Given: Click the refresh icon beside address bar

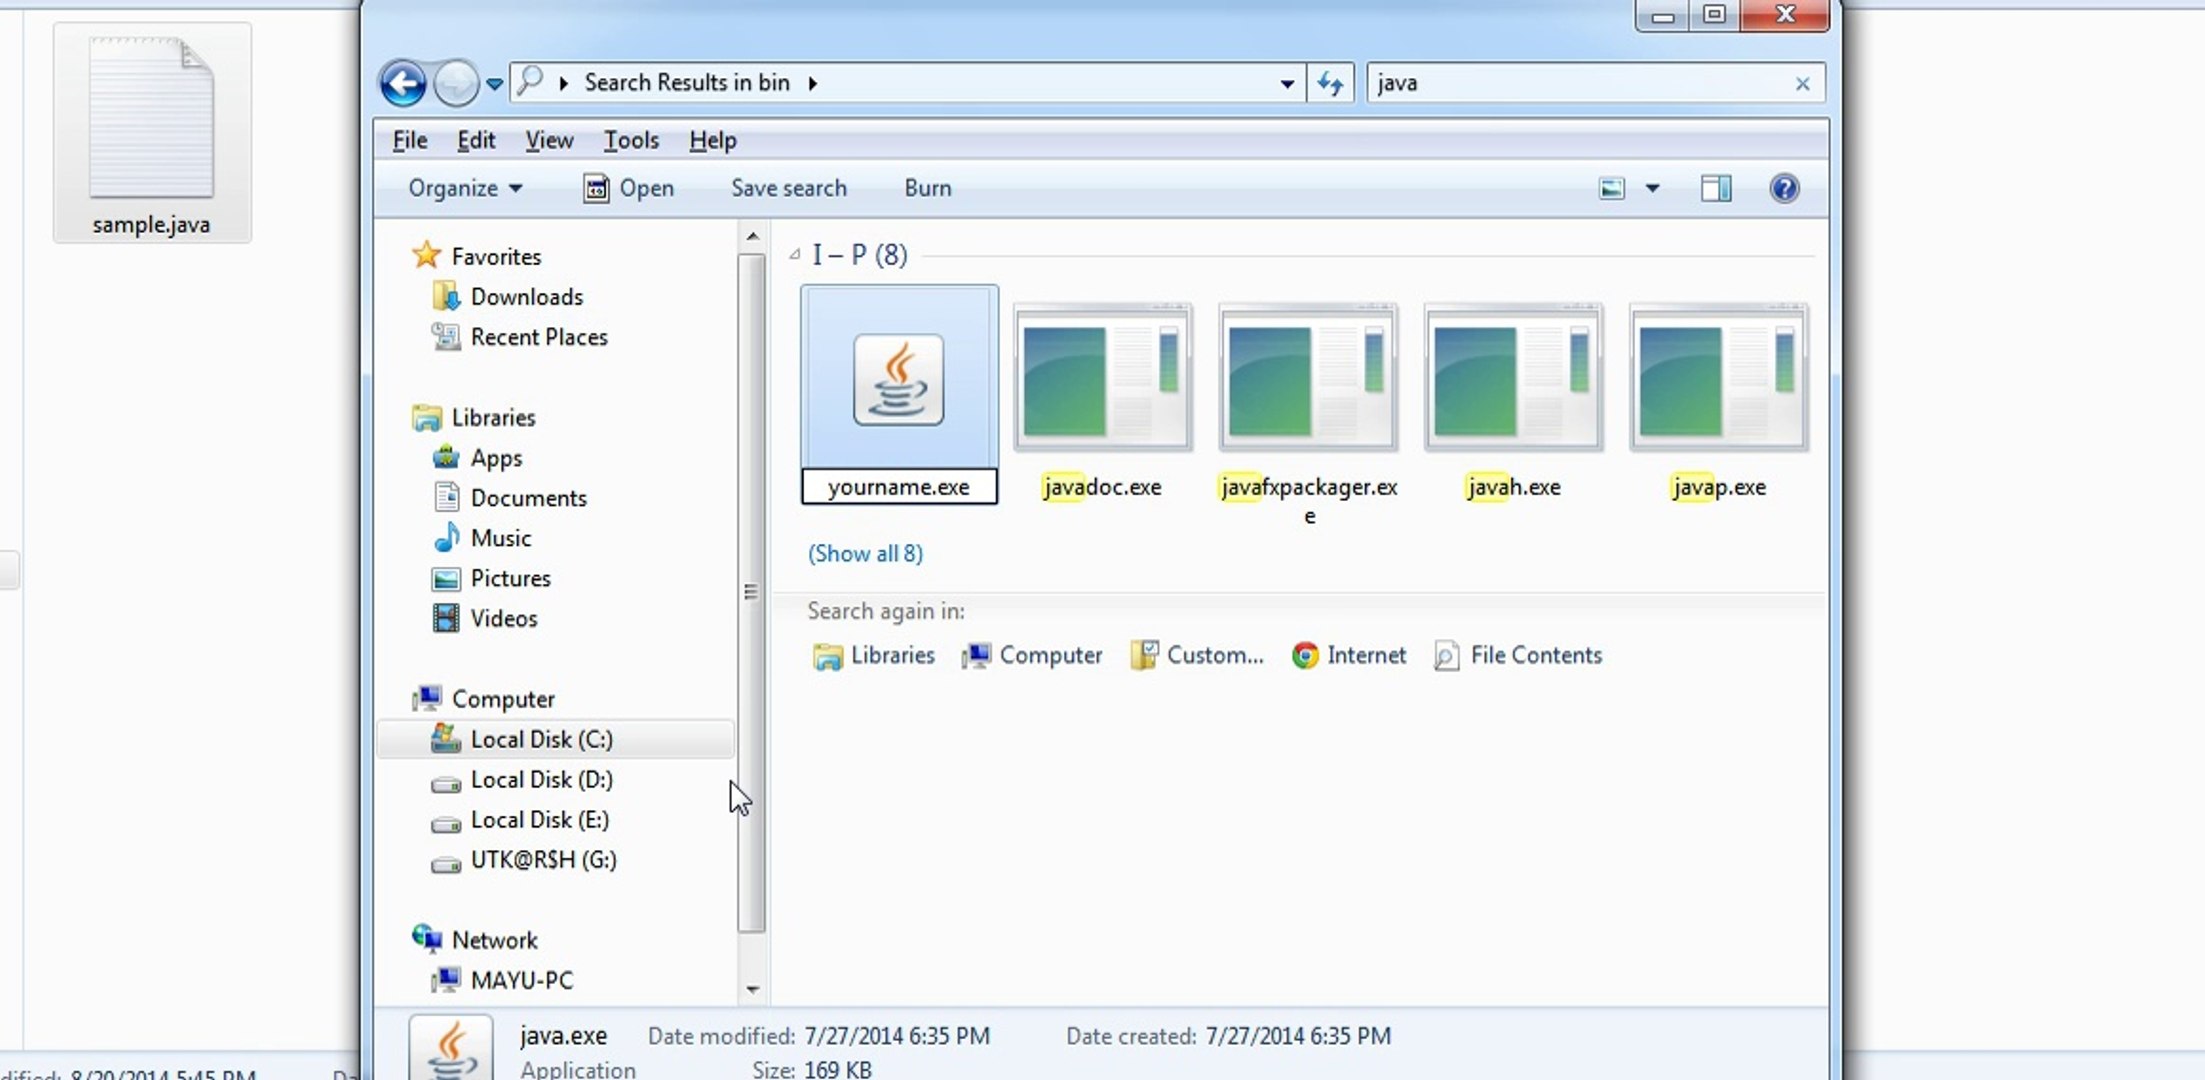Looking at the screenshot, I should pos(1330,83).
